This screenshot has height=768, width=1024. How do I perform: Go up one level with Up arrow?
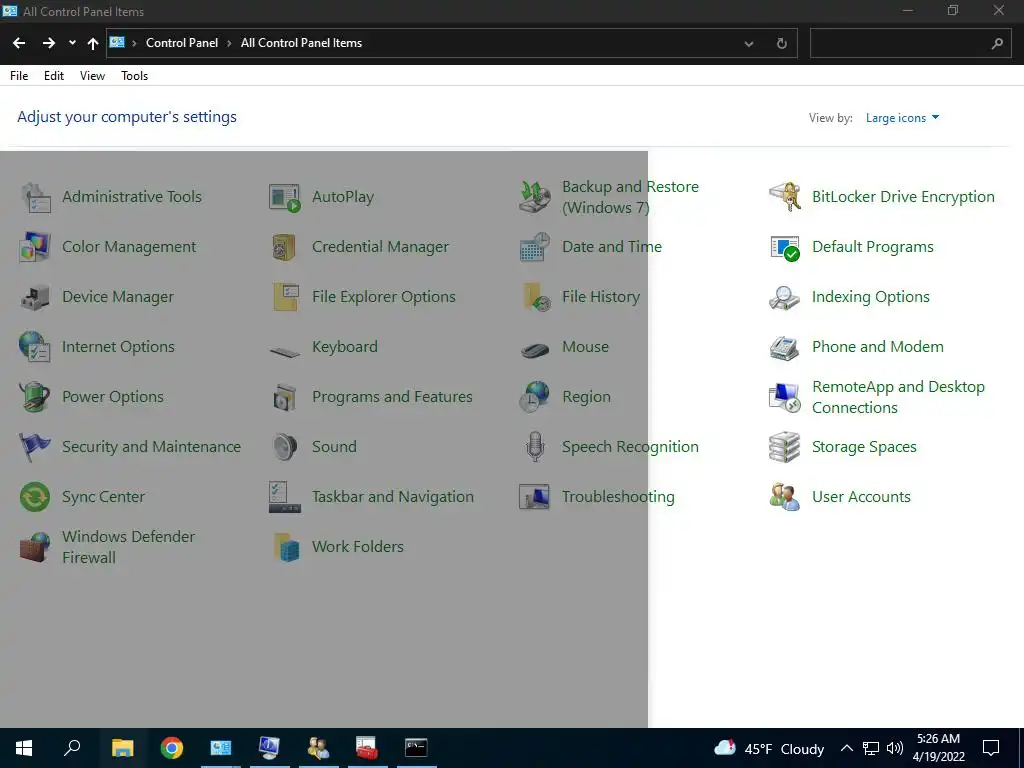click(x=93, y=43)
